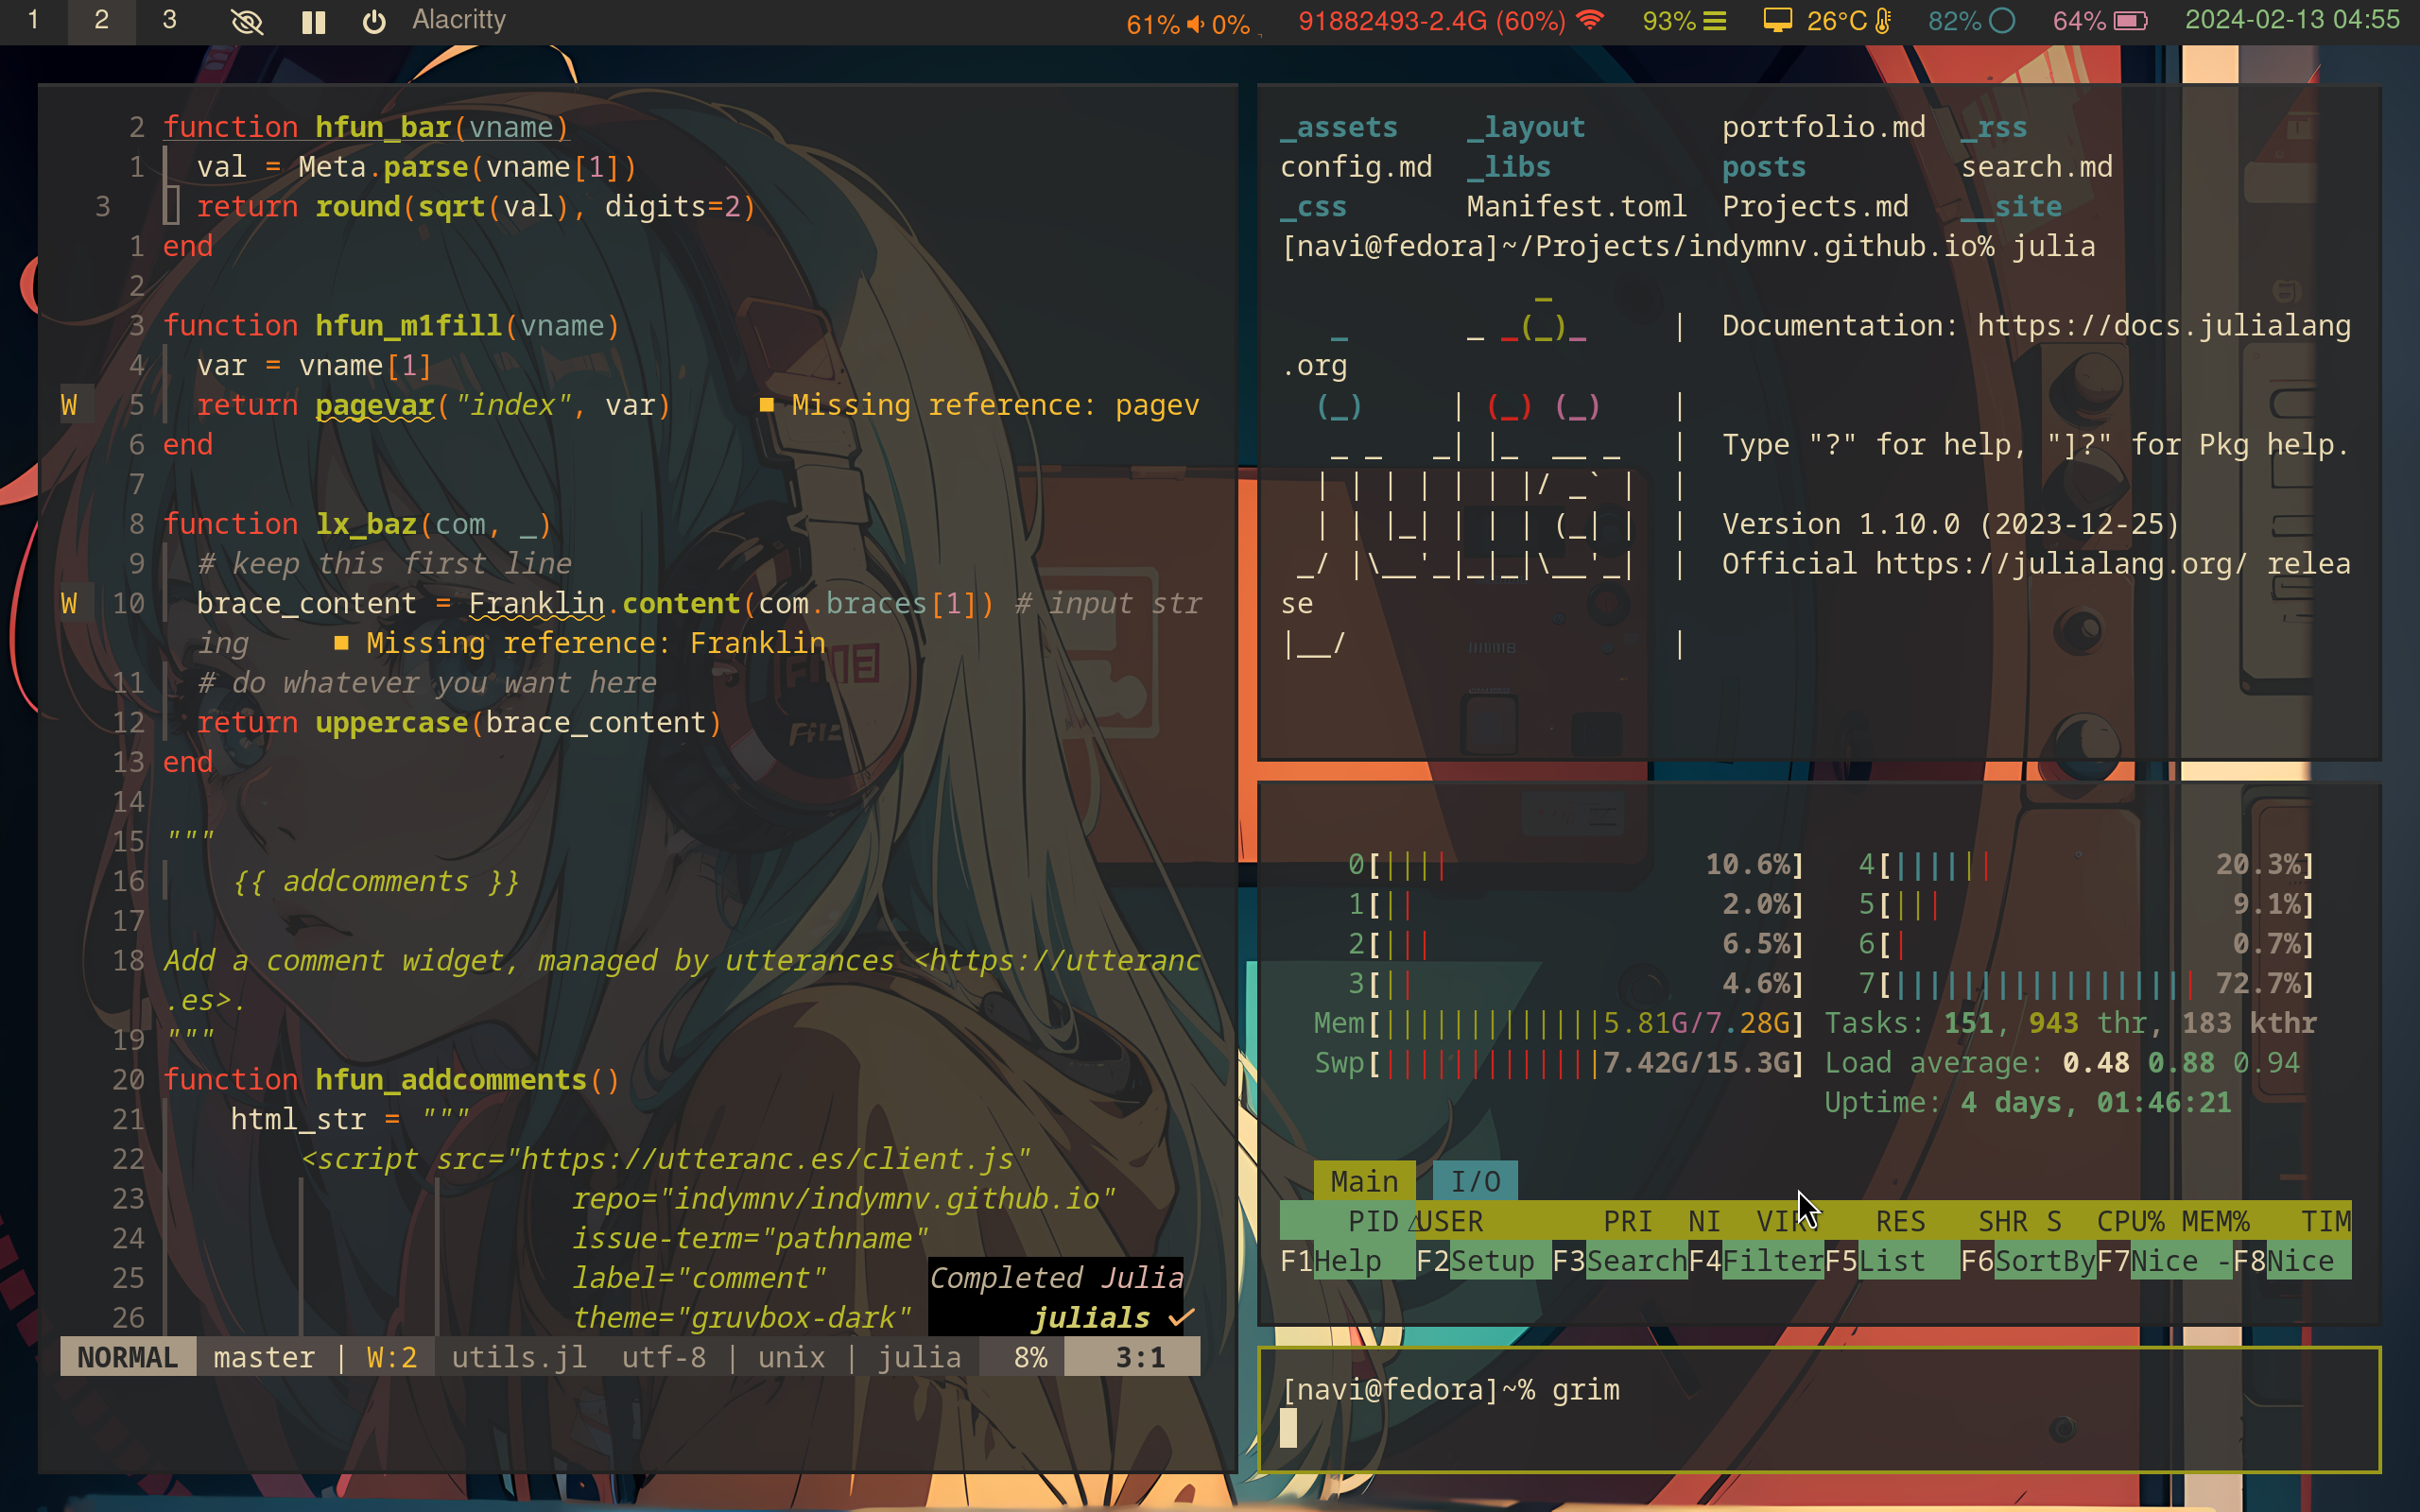
Task: Click the date and time clock
Action: pos(2292,20)
